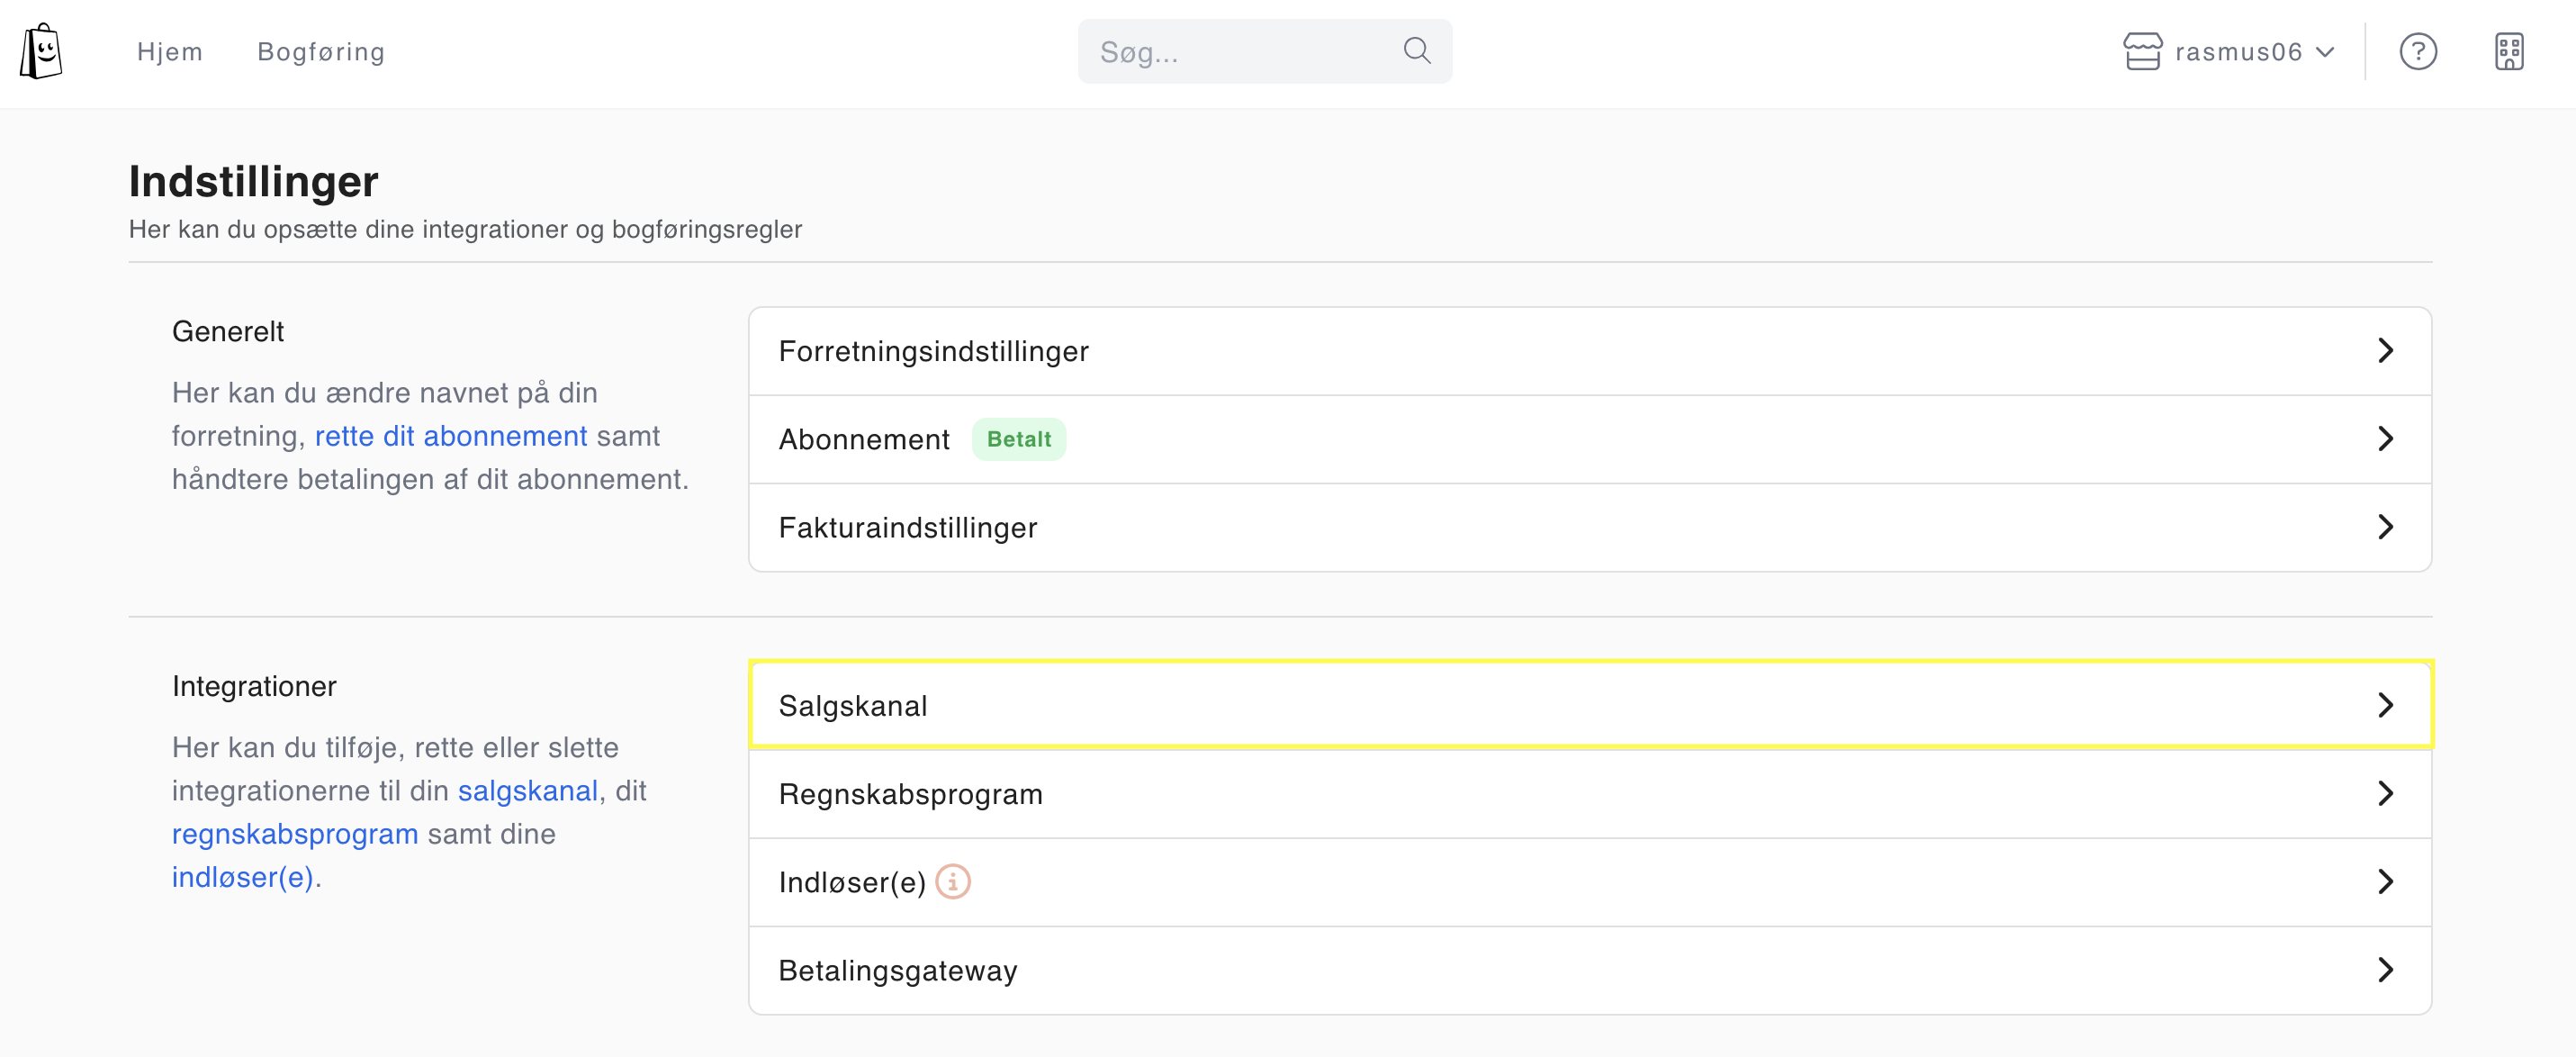Open the highlighted Salgskanal row
This screenshot has height=1057, width=2576.
pyautogui.click(x=1589, y=706)
